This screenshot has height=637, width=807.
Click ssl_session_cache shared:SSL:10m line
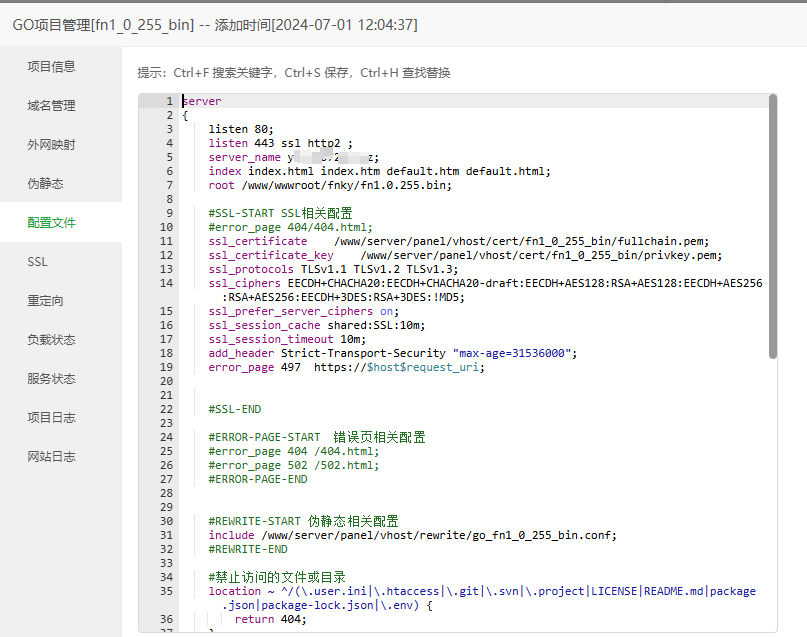click(x=317, y=325)
